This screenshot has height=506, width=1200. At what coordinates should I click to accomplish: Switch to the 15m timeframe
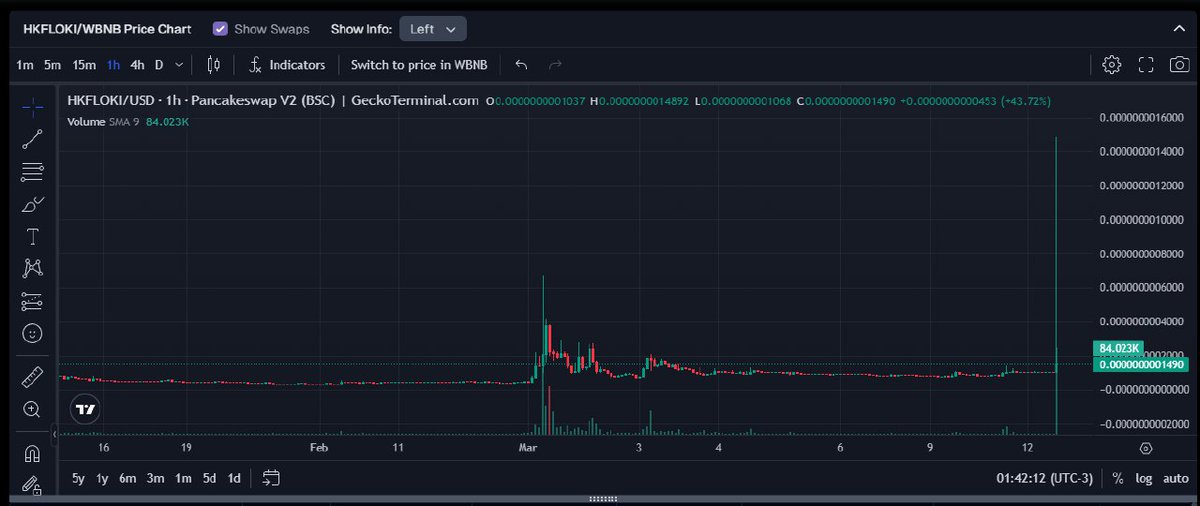[84, 65]
